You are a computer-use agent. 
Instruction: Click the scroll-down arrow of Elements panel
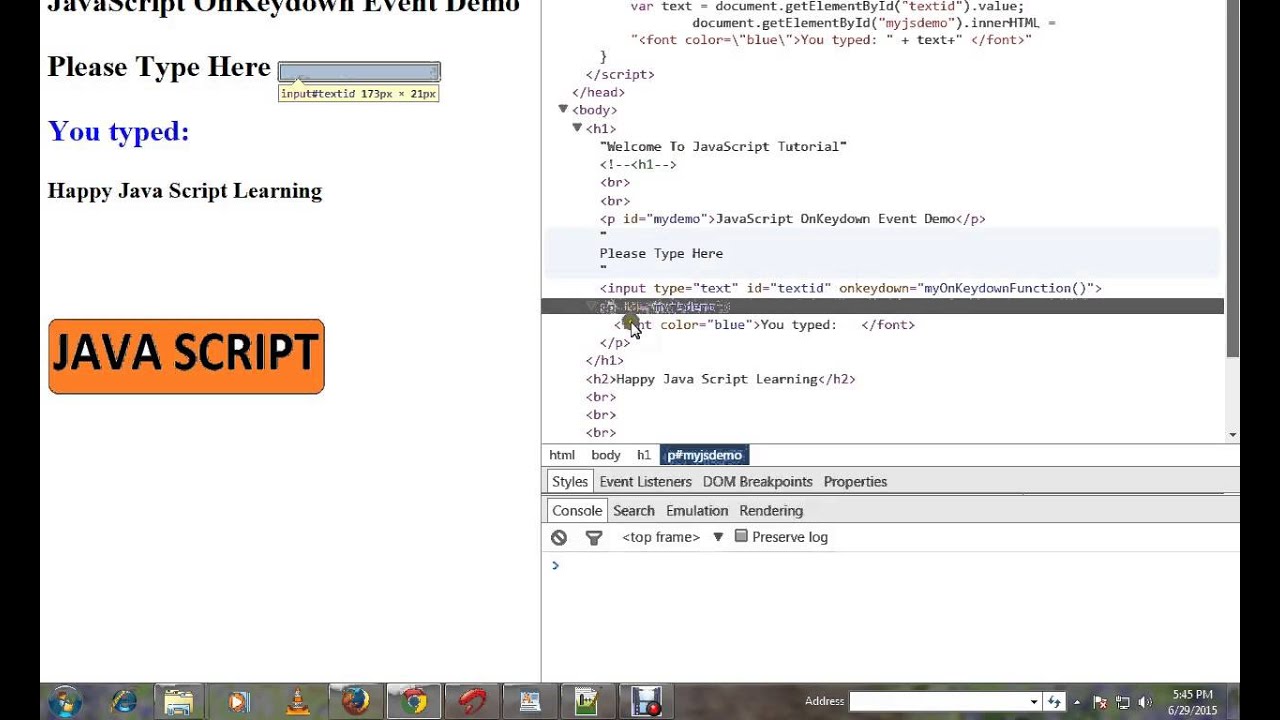click(x=1232, y=435)
